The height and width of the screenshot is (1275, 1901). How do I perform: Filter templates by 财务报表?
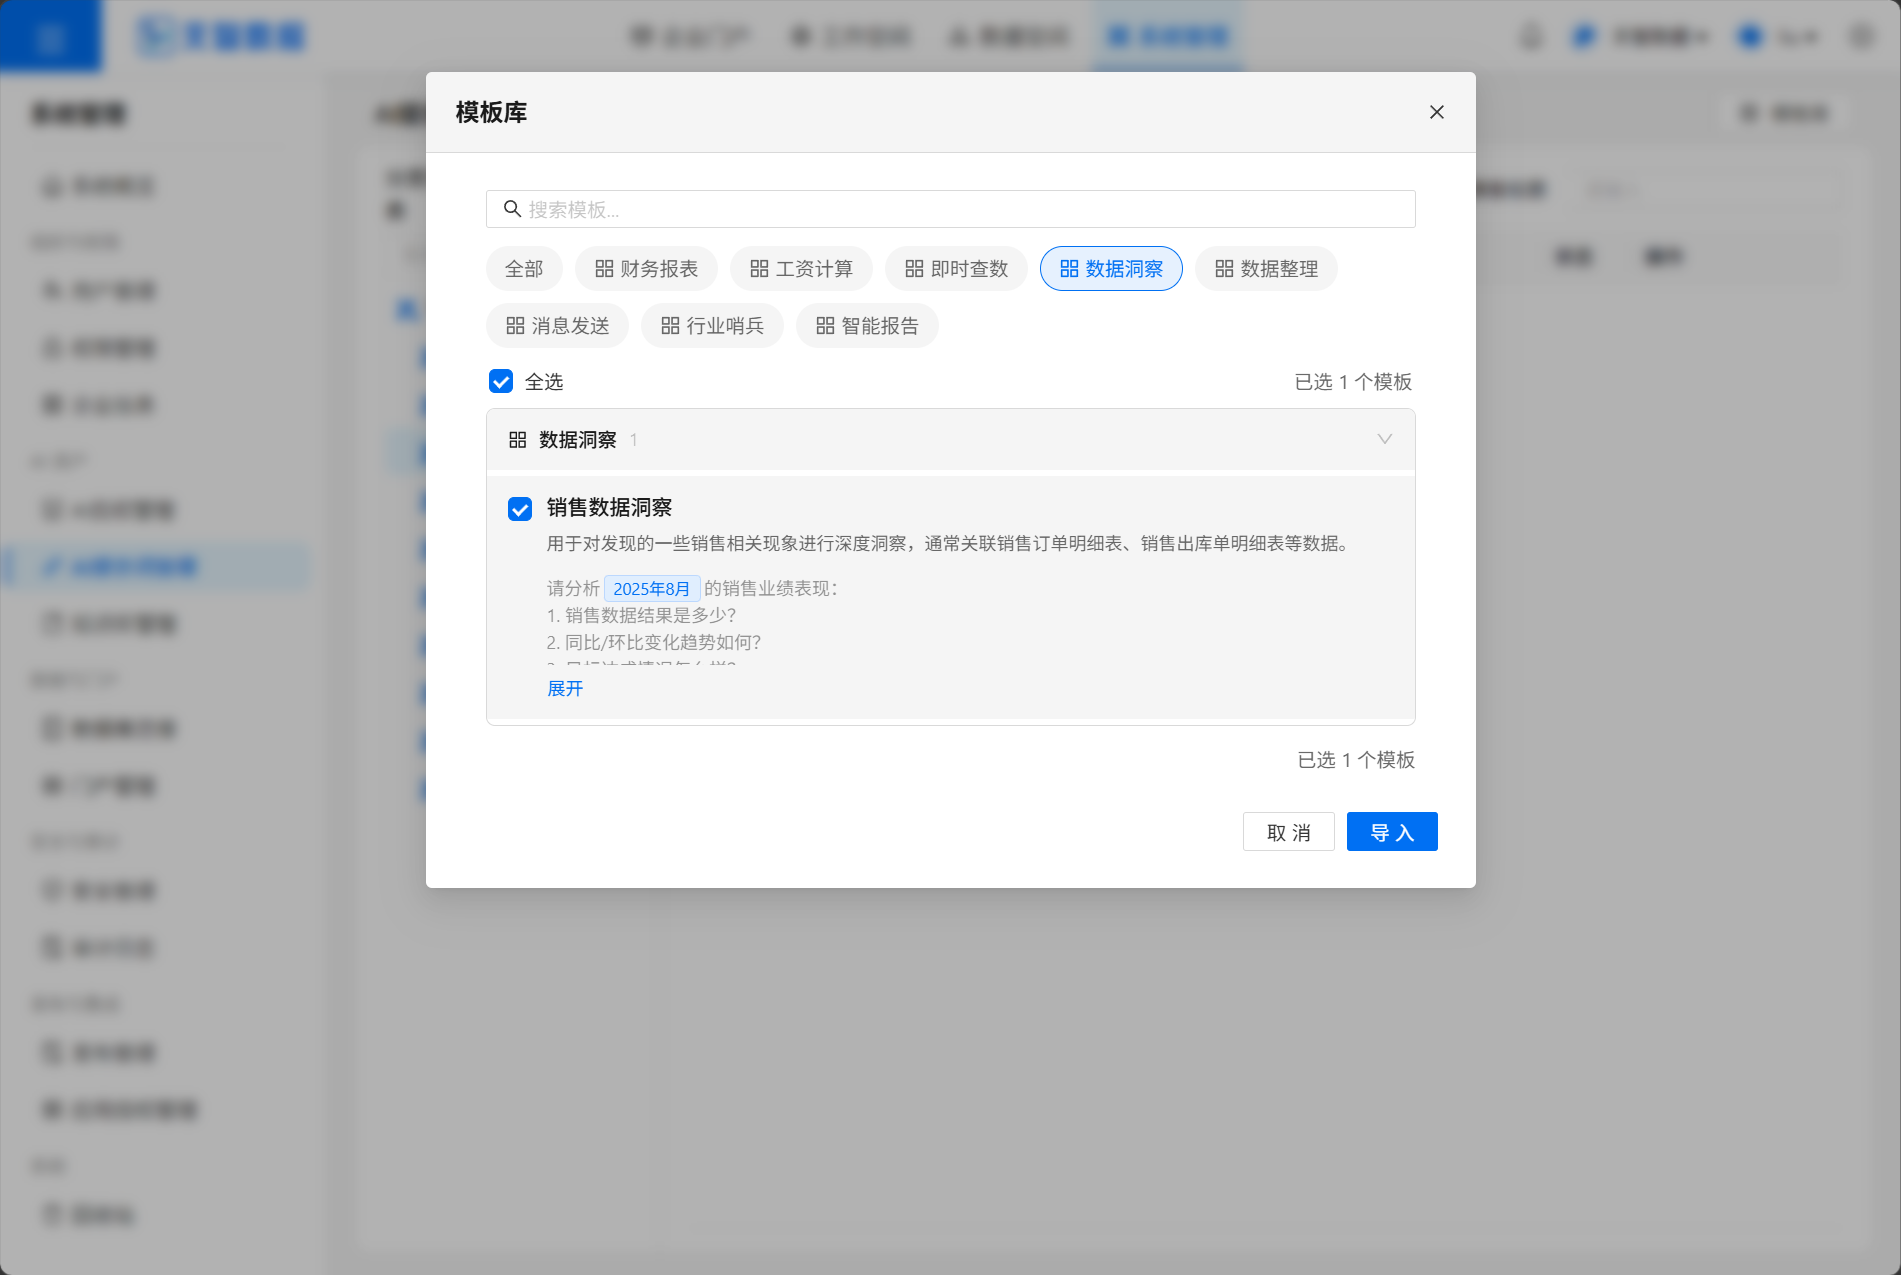646,269
